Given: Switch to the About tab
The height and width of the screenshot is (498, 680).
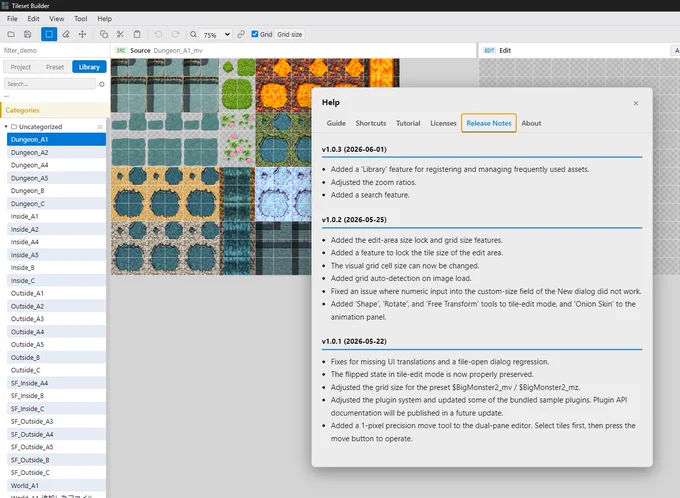Looking at the screenshot, I should coord(531,123).
